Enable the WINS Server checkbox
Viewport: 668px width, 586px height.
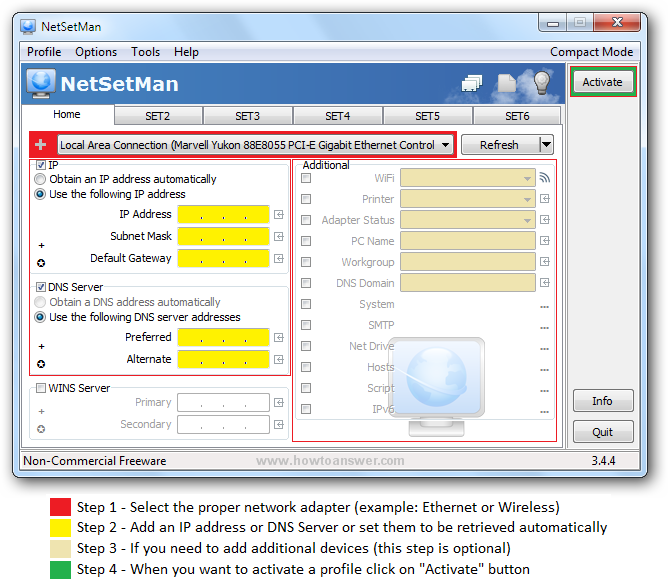(x=41, y=388)
